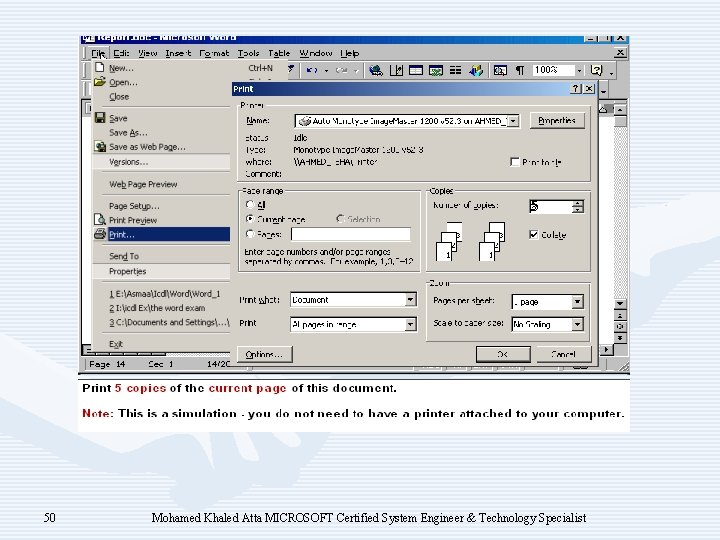Image resolution: width=720 pixels, height=540 pixels.
Task: Click the Print dialog help question mark
Action: pos(575,89)
